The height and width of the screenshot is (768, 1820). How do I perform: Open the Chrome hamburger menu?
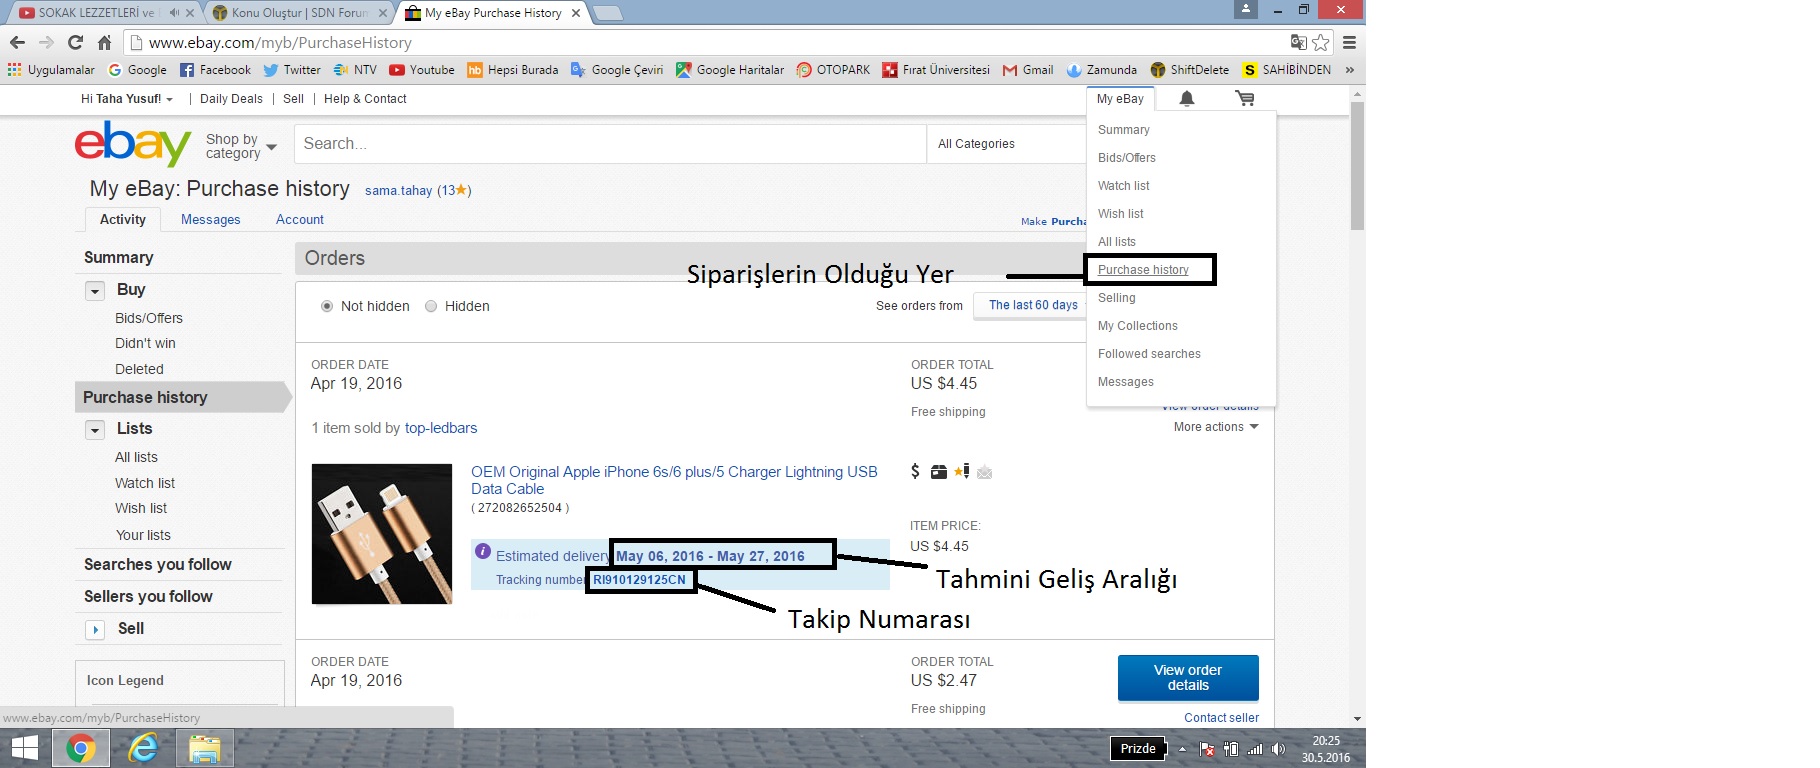1349,42
